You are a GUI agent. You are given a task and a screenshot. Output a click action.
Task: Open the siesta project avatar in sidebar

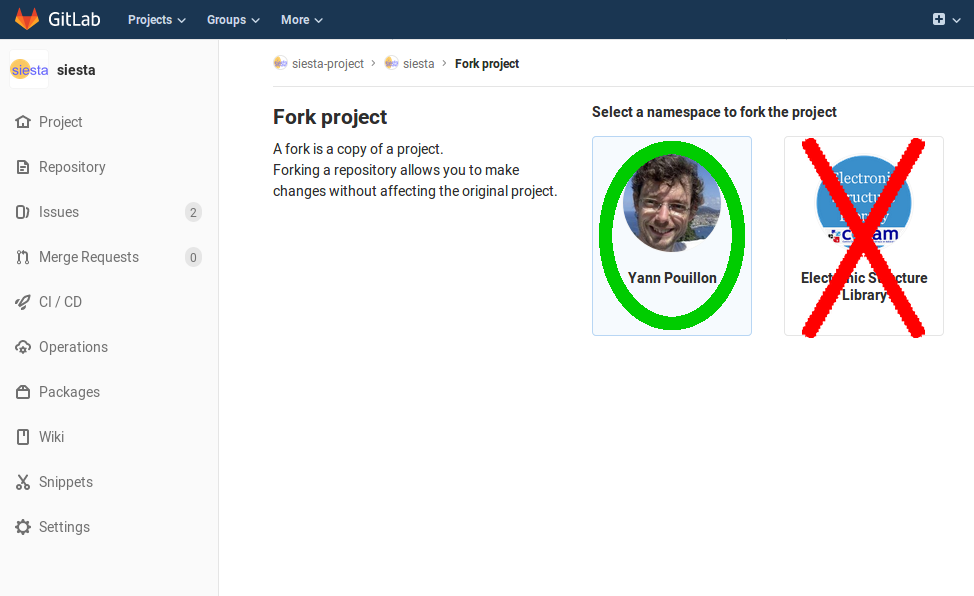point(29,70)
